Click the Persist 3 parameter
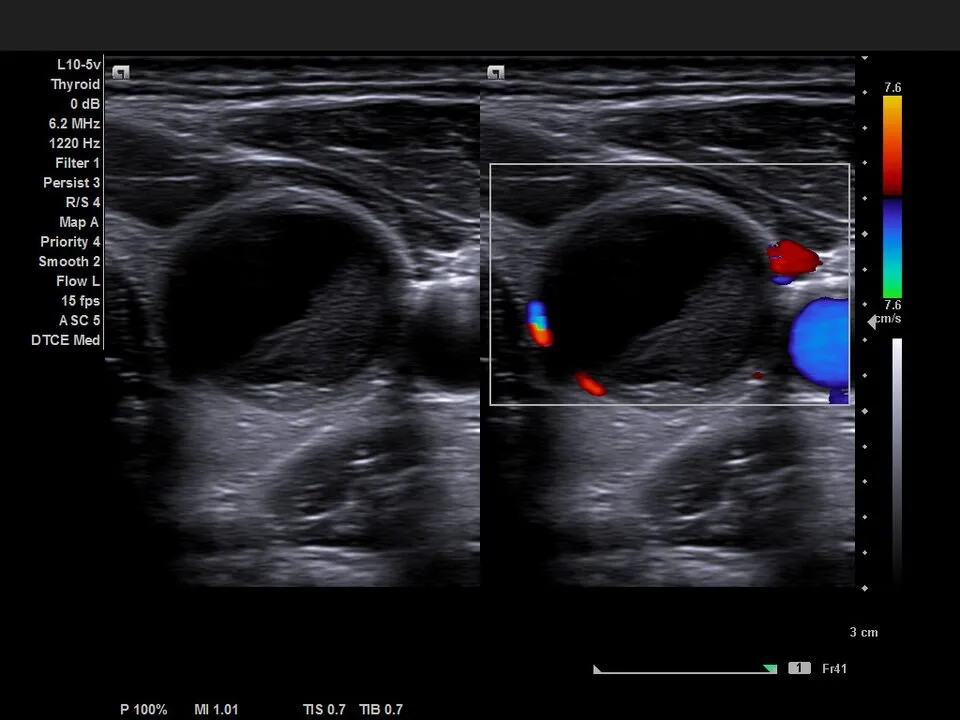Viewport: 960px width, 720px height. point(71,183)
